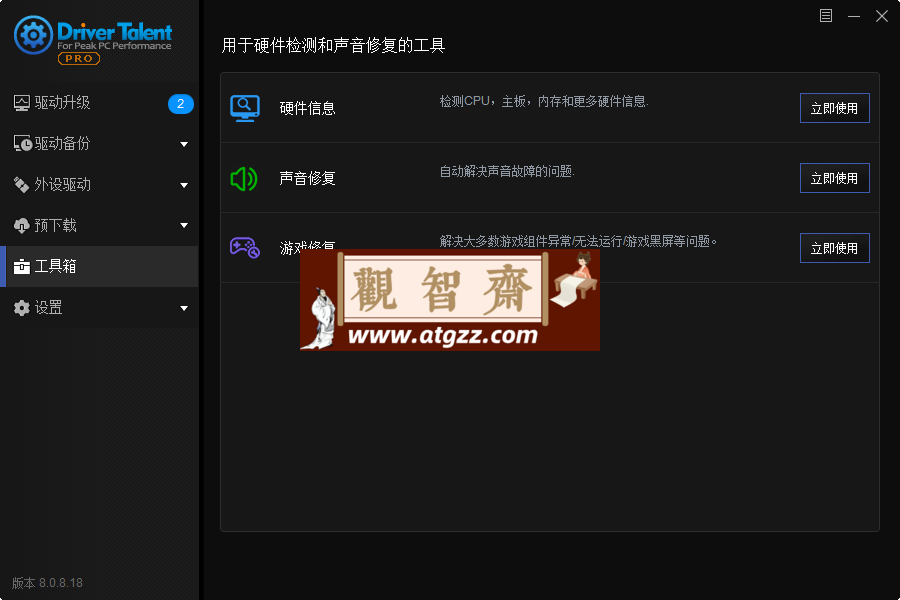Click the 声音修复 green speaker icon
This screenshot has height=600, width=900.
pyautogui.click(x=244, y=179)
